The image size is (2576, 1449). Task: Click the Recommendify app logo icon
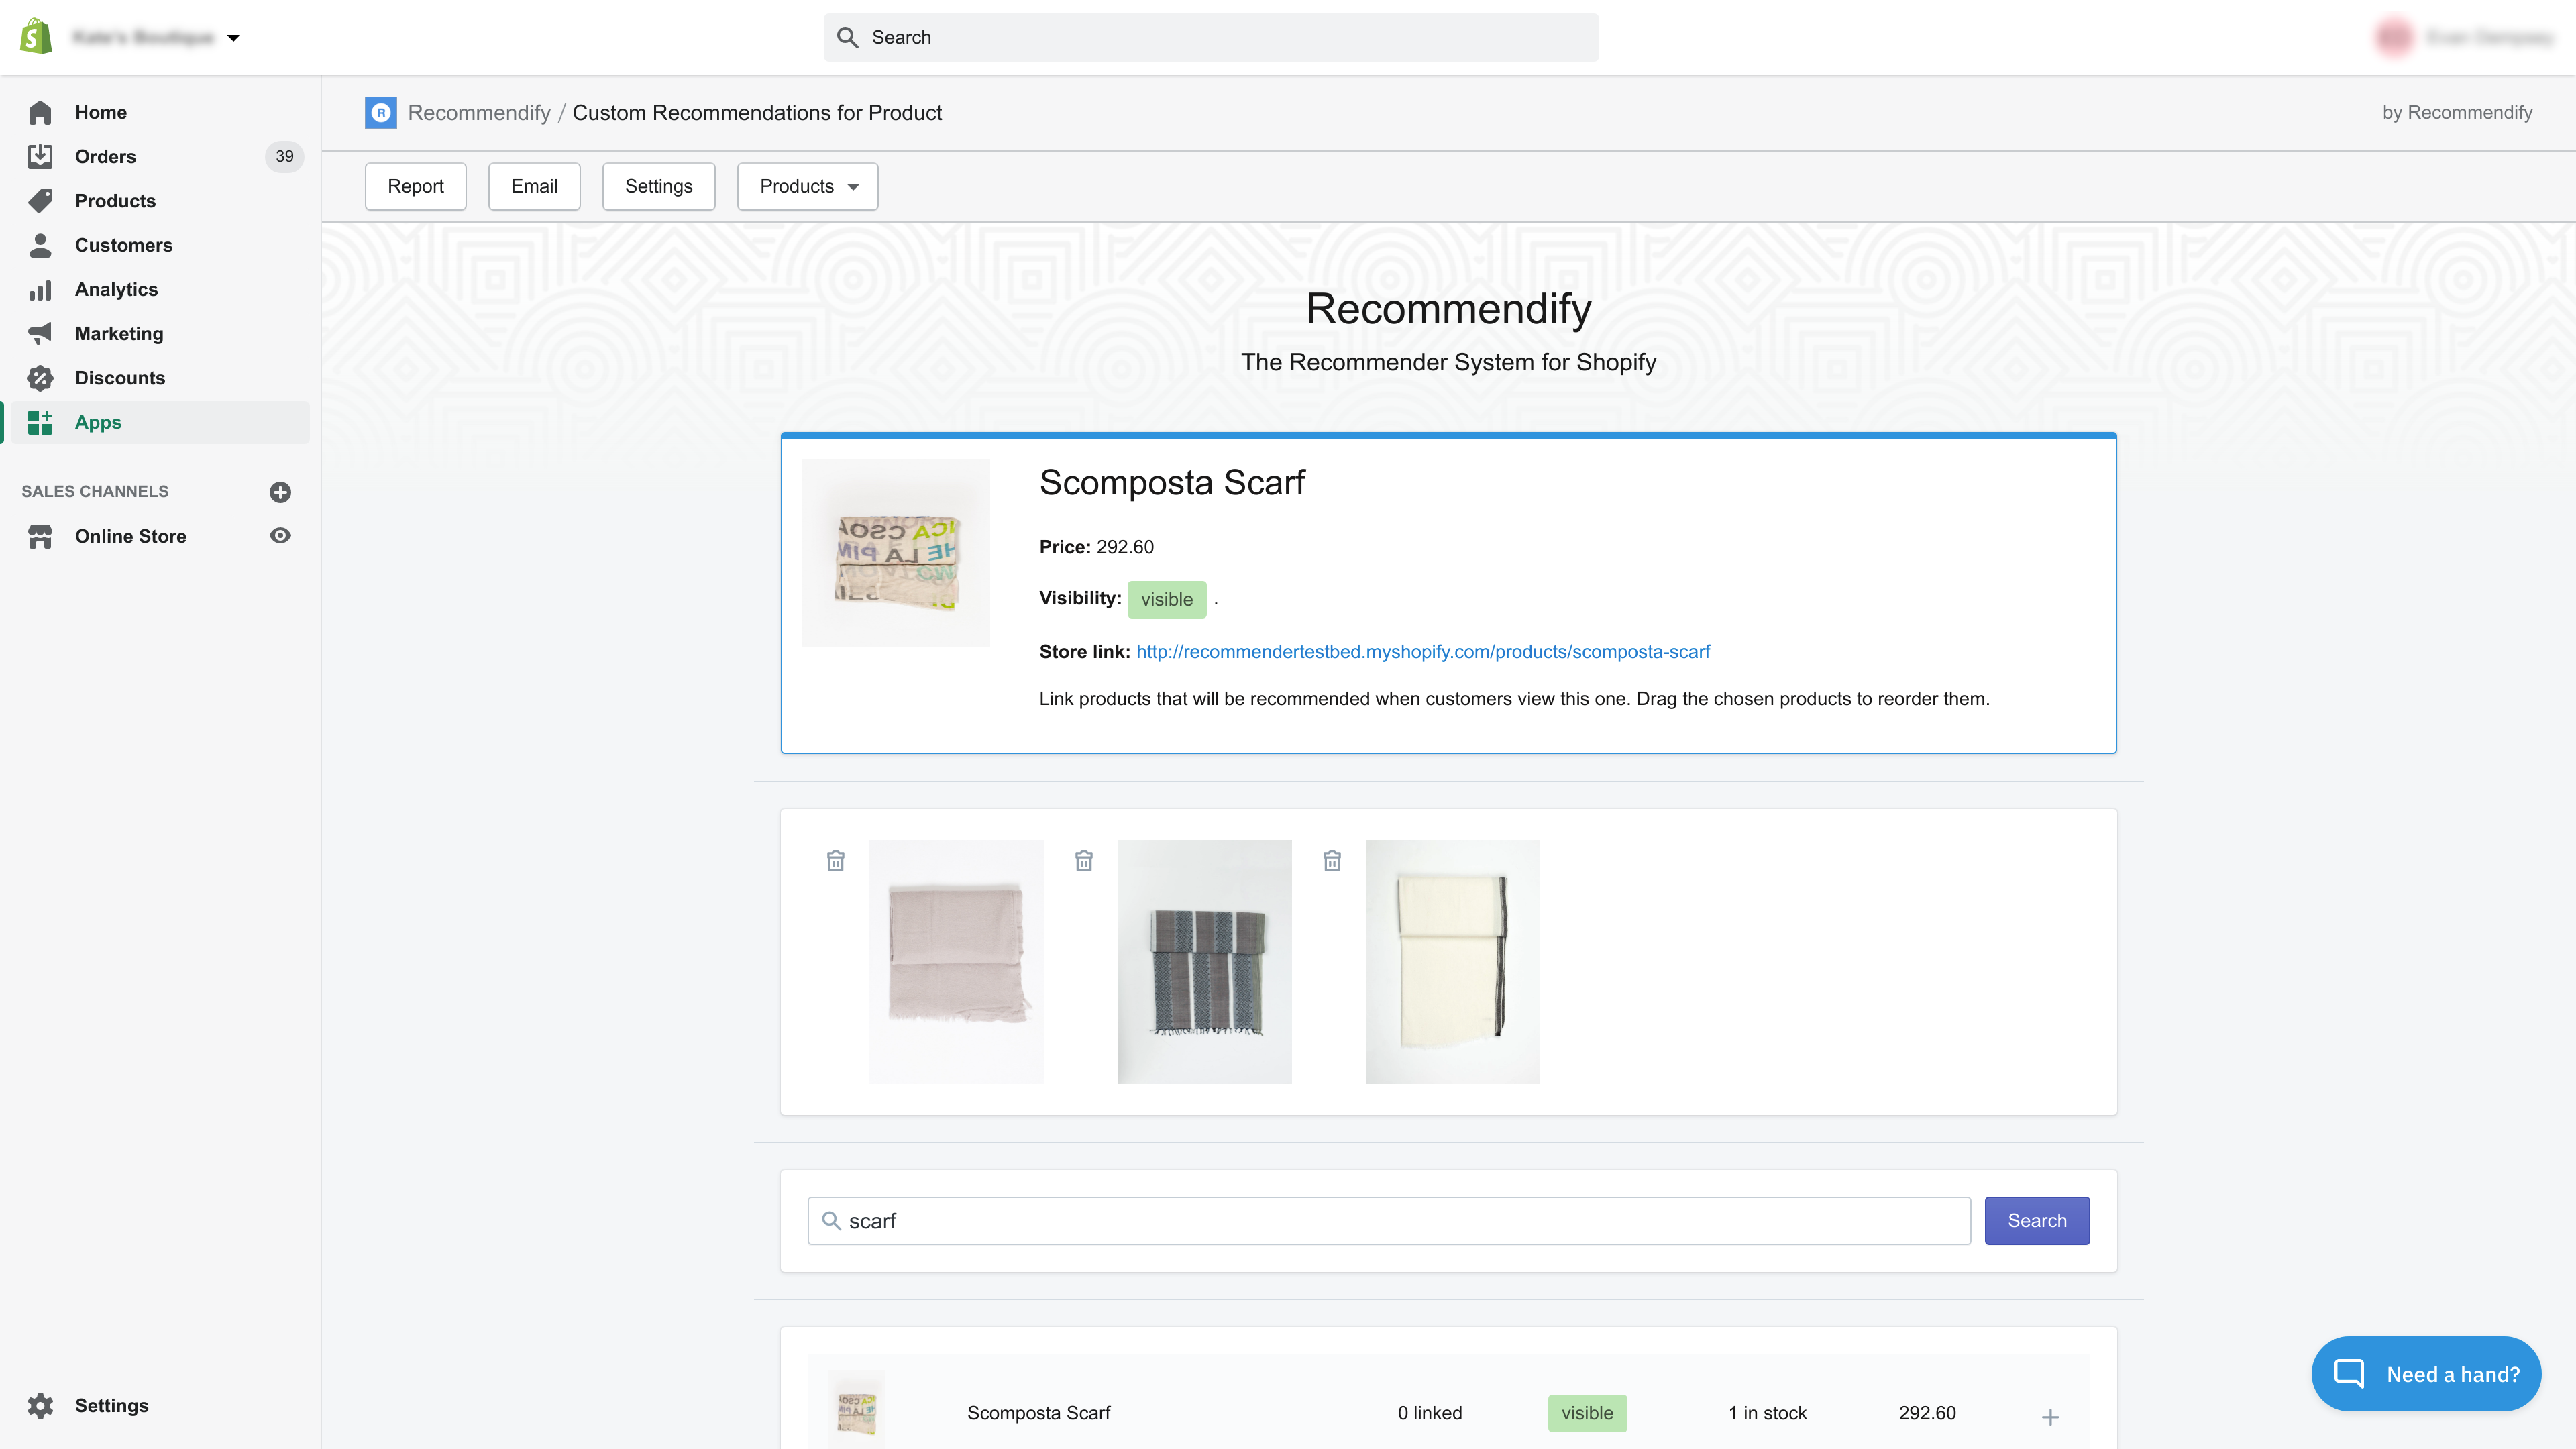(x=381, y=113)
